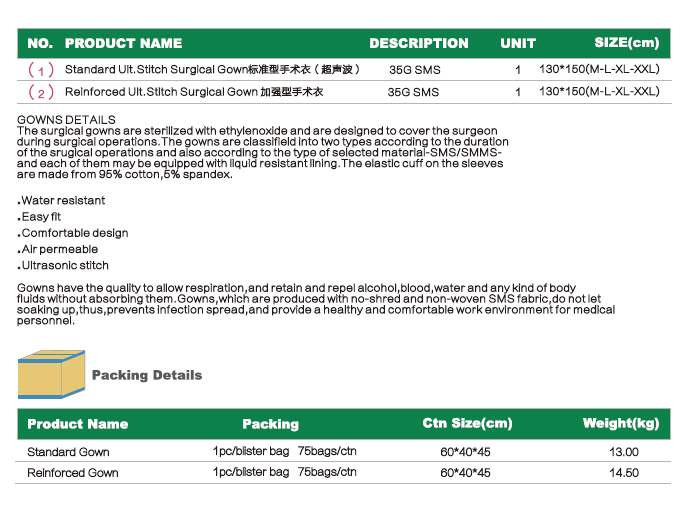Select Standard Ult.Stitch Surgical Gown row text
The height and width of the screenshot is (507, 683).
212,70
